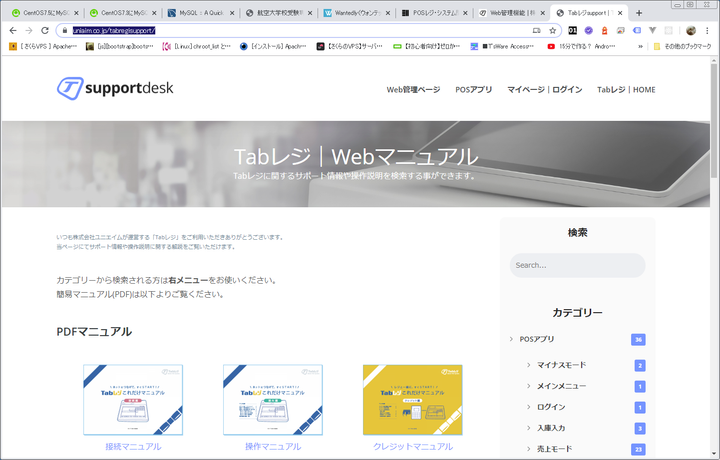Open the 入庫入力 category link
720x460 pixels.
point(551,428)
